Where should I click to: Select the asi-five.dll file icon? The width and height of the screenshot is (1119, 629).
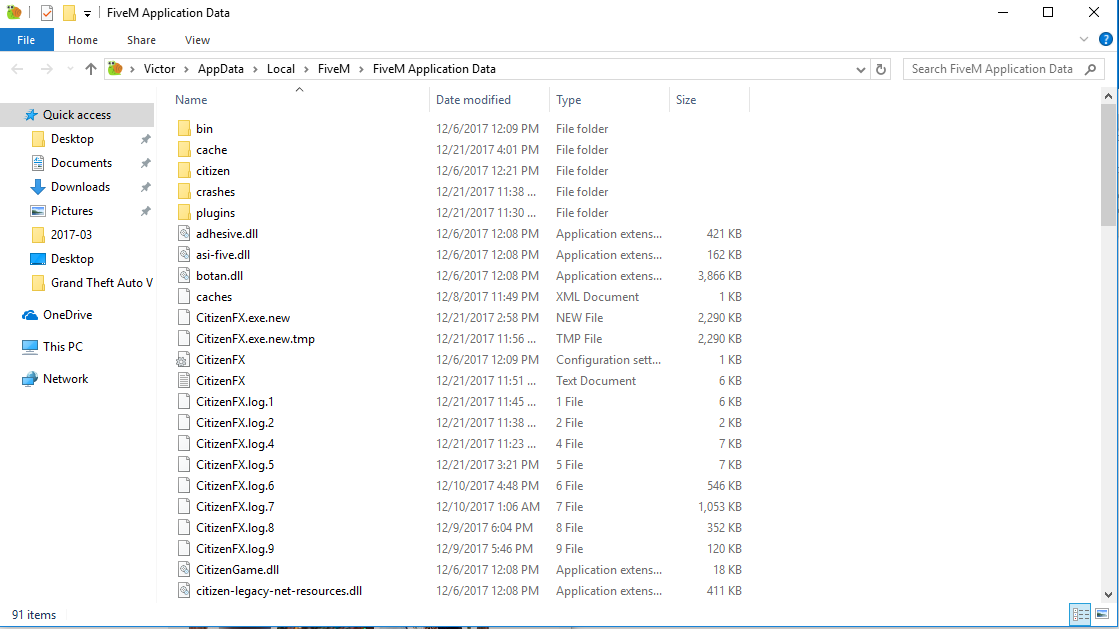184,255
